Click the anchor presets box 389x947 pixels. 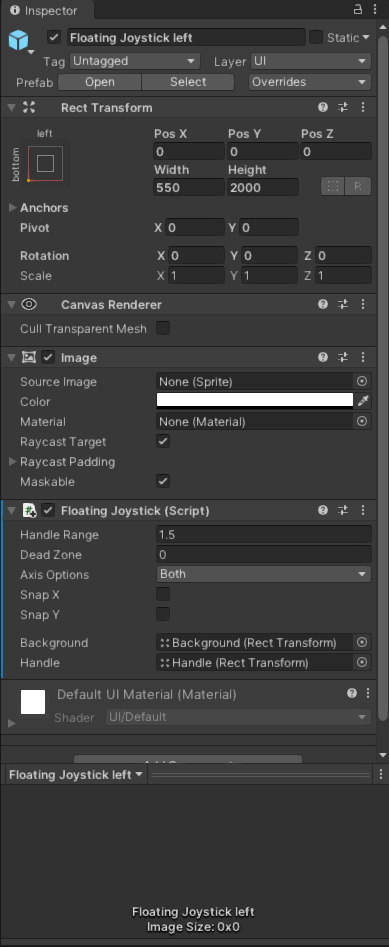45,163
